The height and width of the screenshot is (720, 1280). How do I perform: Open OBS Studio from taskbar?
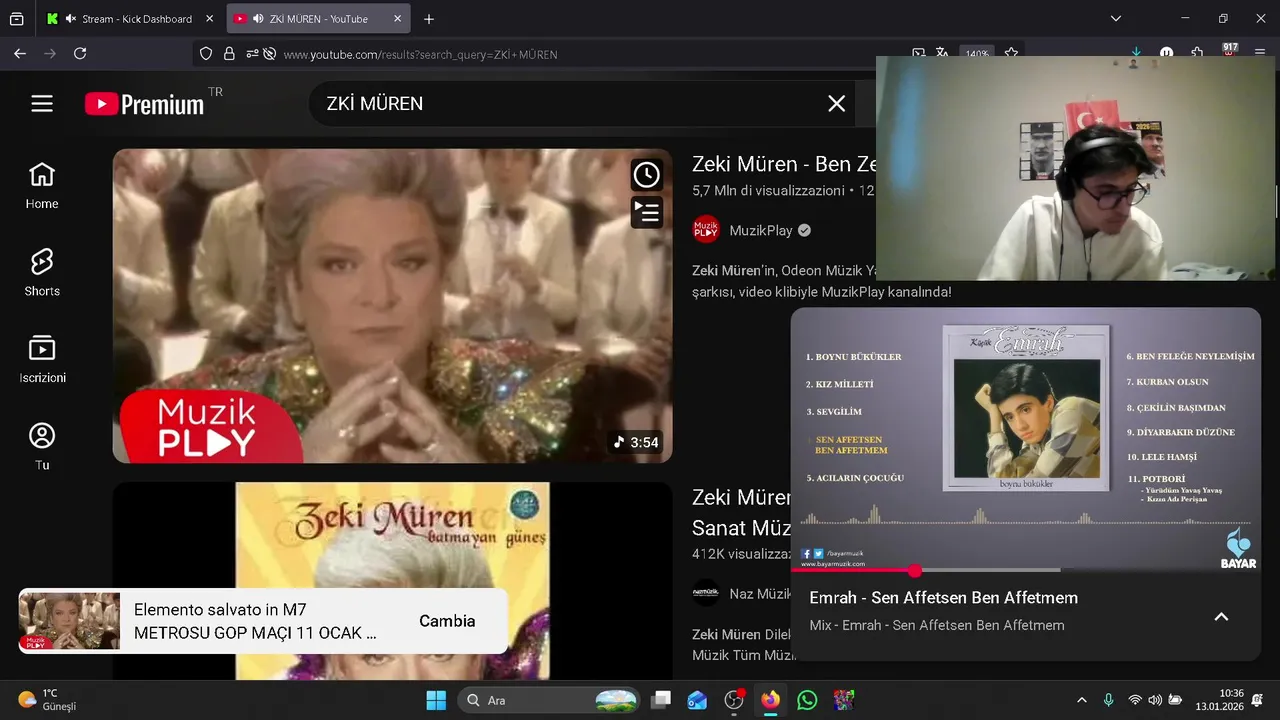point(734,700)
